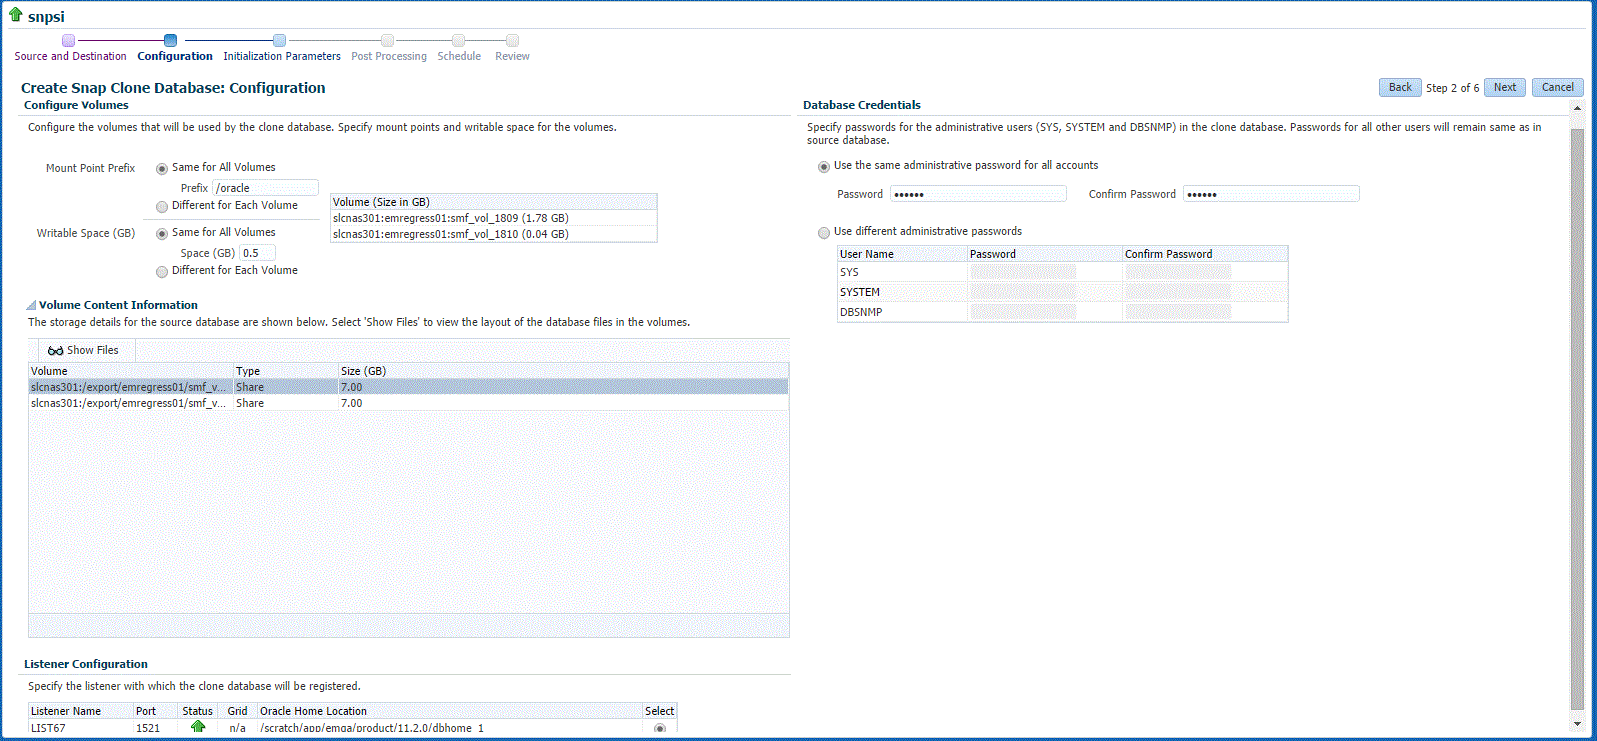Click the Configuration step marker icon
Image resolution: width=1597 pixels, height=741 pixels.
170,41
